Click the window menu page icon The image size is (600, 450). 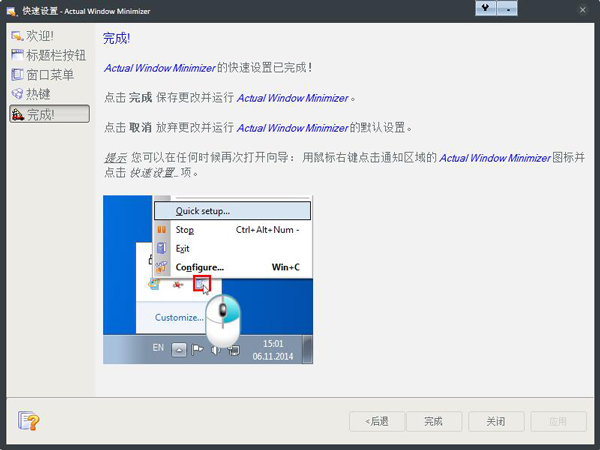click(17, 74)
